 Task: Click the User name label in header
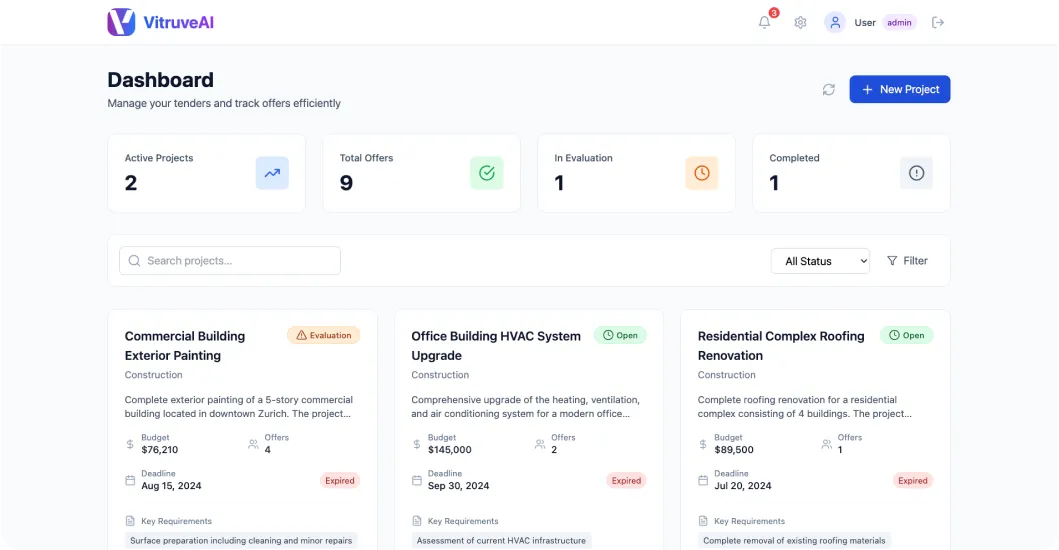click(x=864, y=22)
